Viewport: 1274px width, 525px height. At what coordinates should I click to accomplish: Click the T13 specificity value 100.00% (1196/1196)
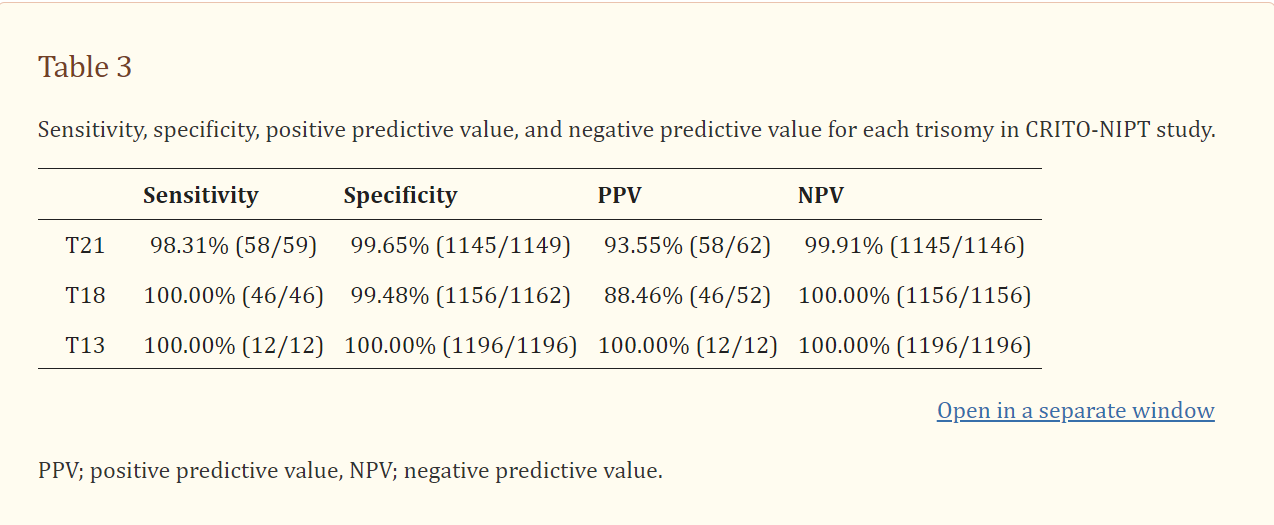[x=460, y=346]
